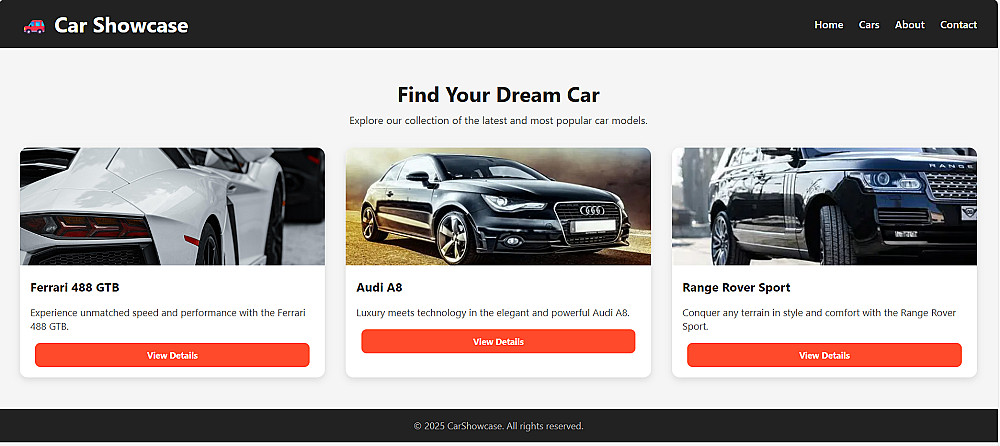View Details for Range Rover Sport
The image size is (1000, 446).
tap(824, 355)
